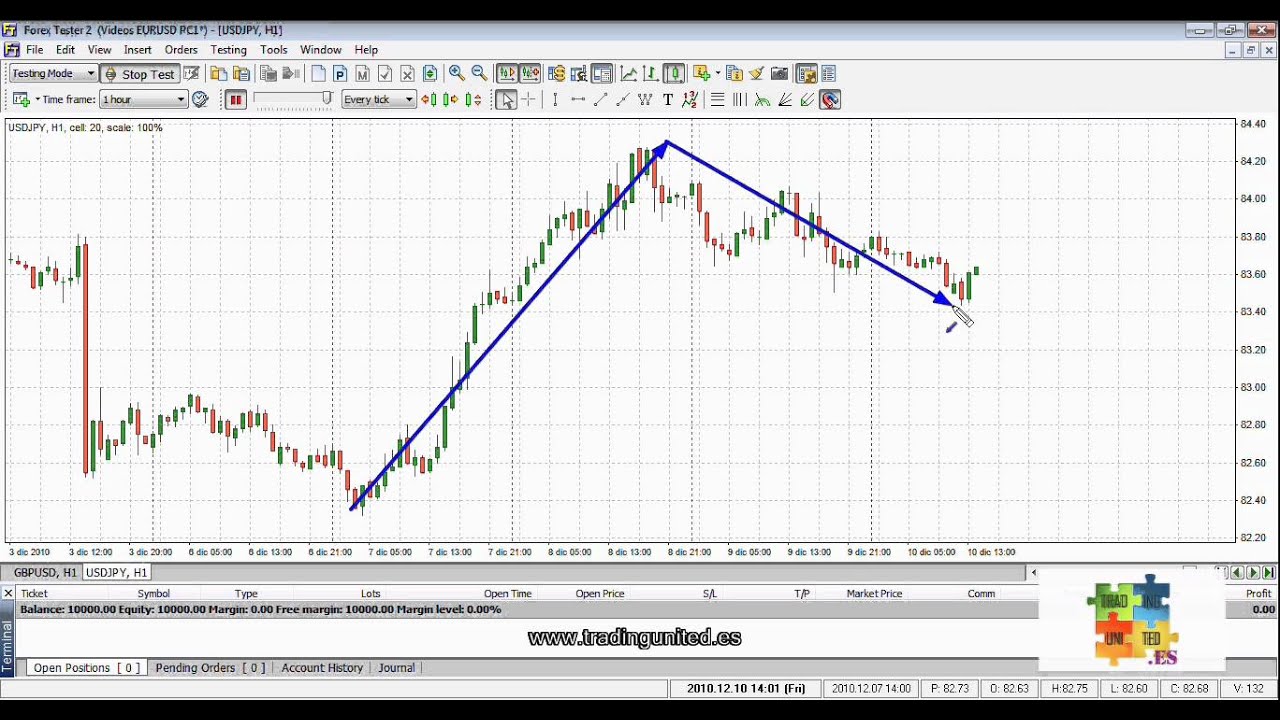Viewport: 1280px width, 720px height.
Task: Step forward one bar icon
Action: pos(451,99)
